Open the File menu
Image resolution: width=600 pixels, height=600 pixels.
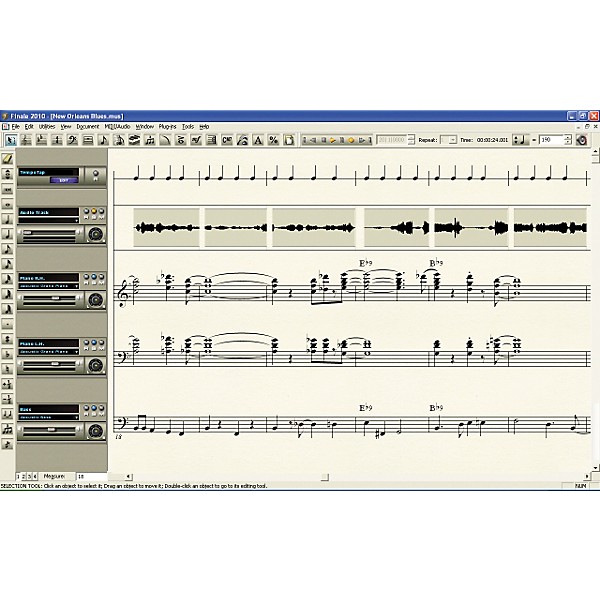[x=15, y=127]
